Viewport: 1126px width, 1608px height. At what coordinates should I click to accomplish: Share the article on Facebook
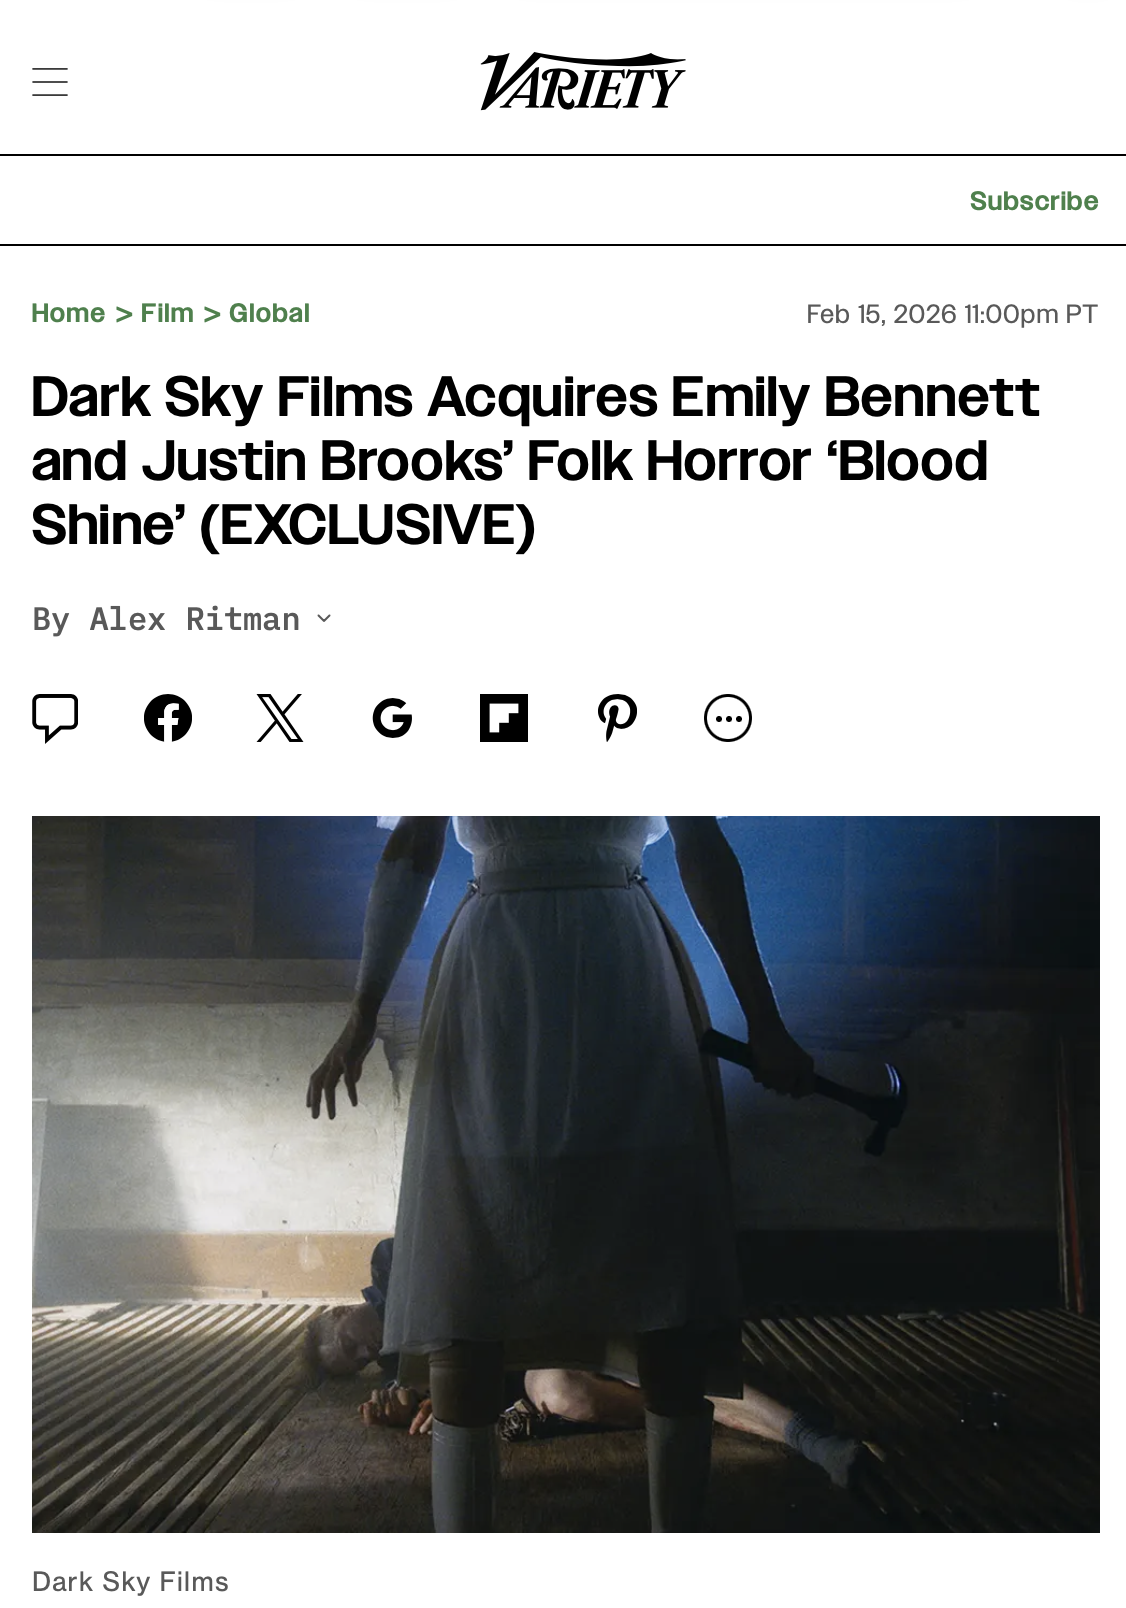(168, 718)
